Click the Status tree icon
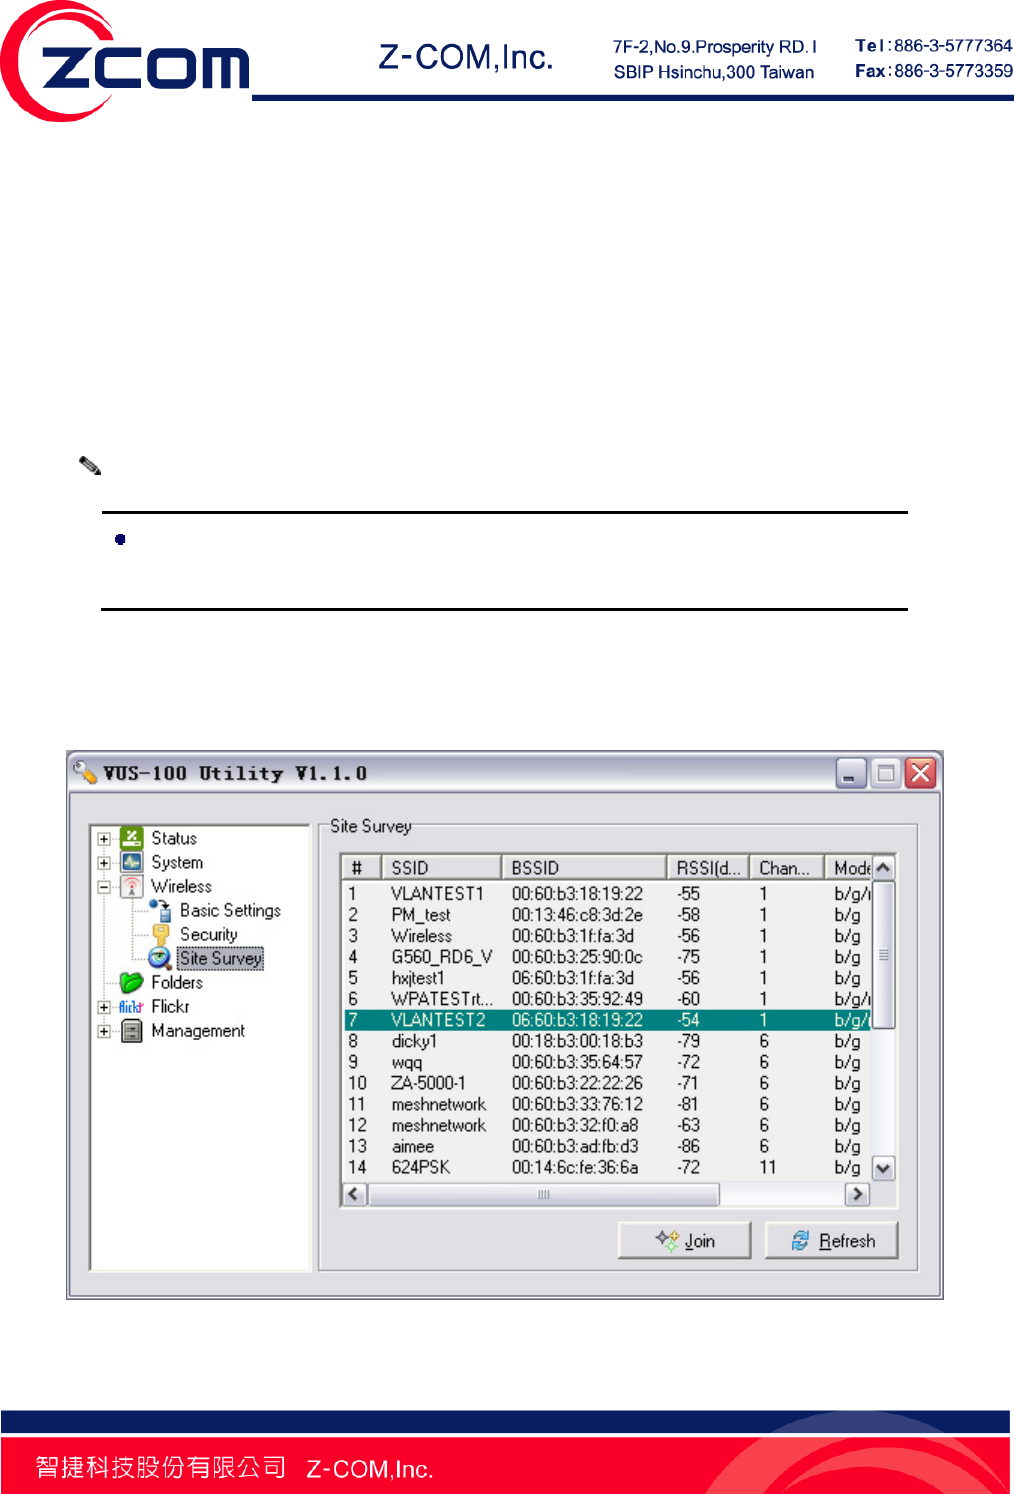Image resolution: width=1014 pixels, height=1494 pixels. pos(132,838)
